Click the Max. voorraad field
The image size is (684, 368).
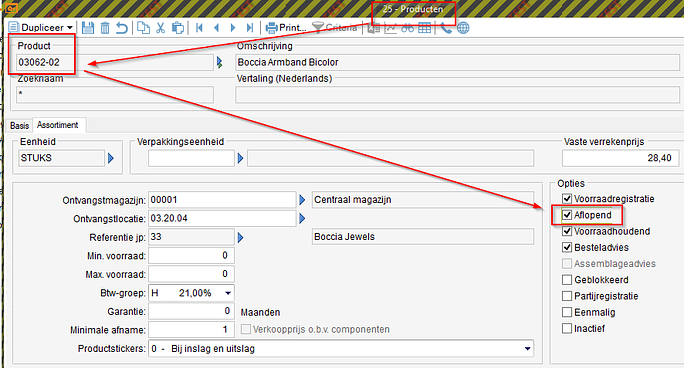(x=191, y=274)
